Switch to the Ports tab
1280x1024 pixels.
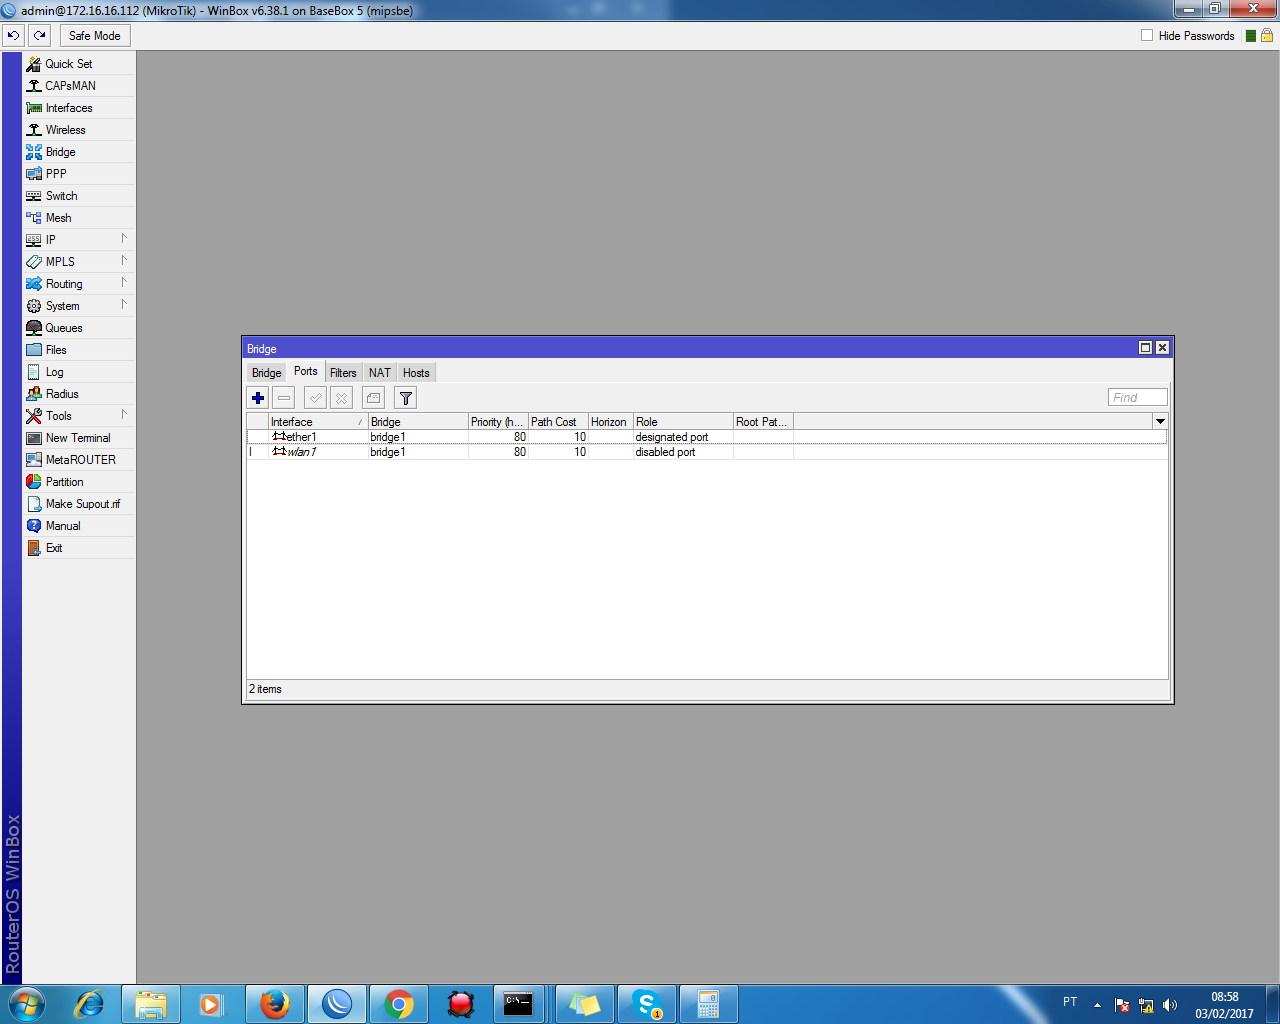(306, 372)
